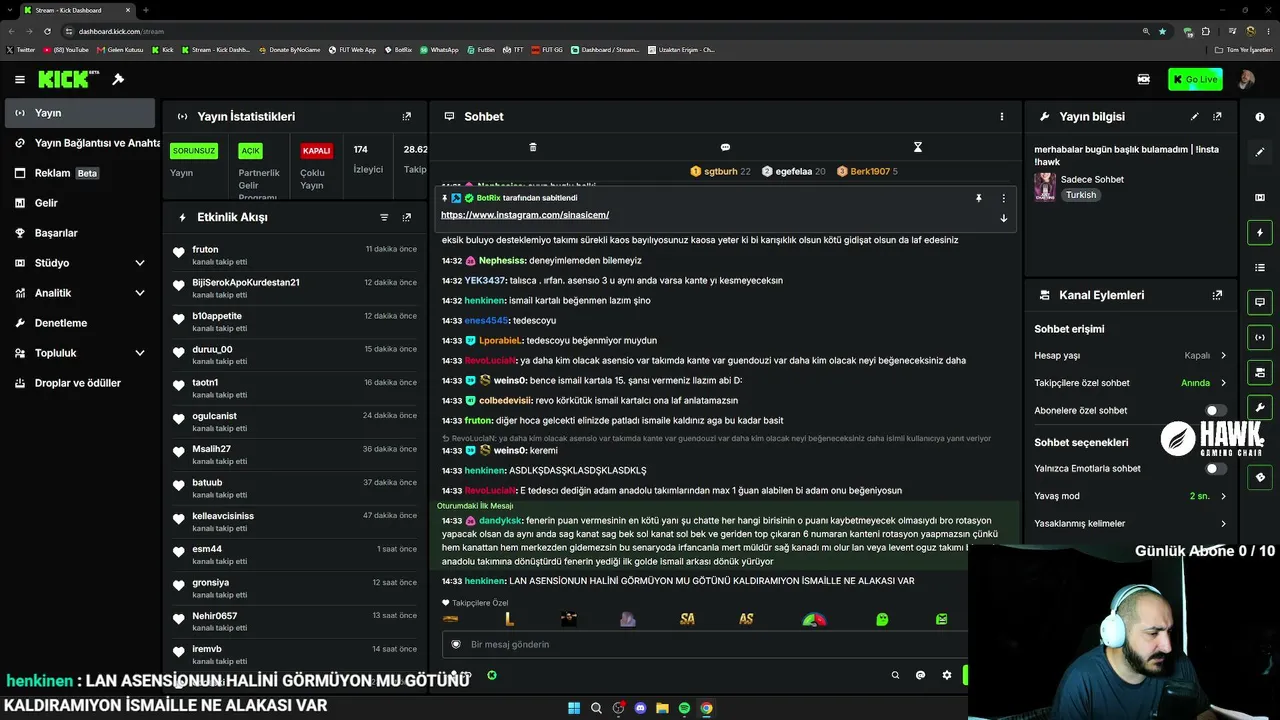Unpin the BotRix pinned message
This screenshot has width=1280, height=720.
[979, 198]
